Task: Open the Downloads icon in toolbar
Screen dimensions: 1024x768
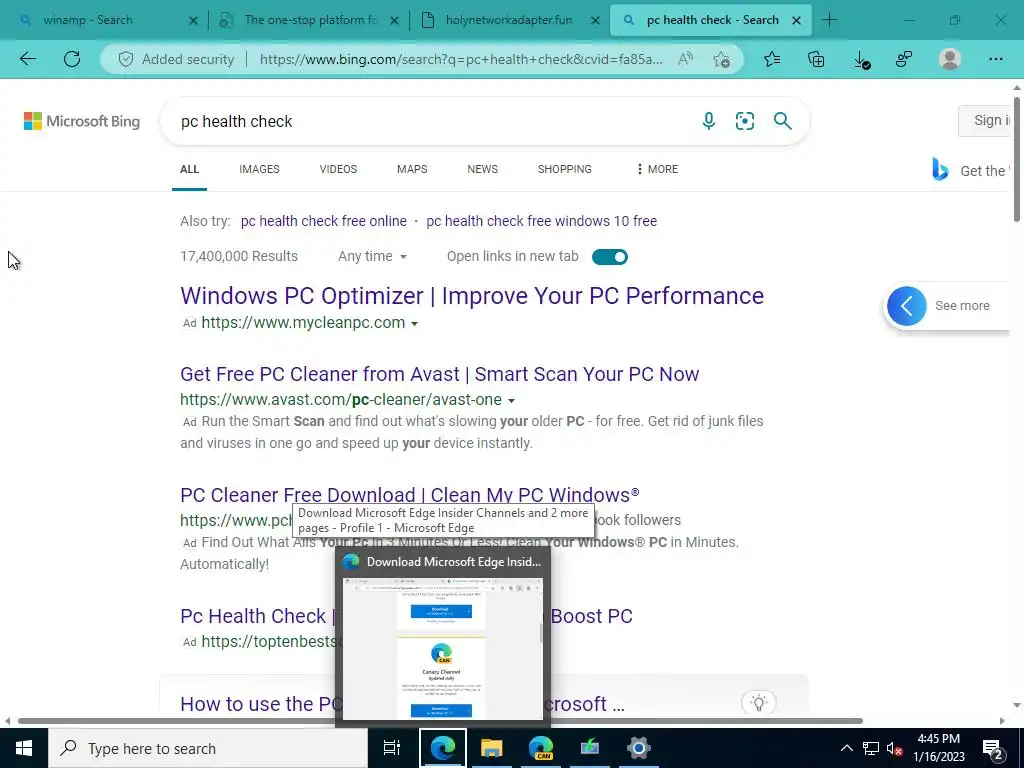Action: (861, 60)
